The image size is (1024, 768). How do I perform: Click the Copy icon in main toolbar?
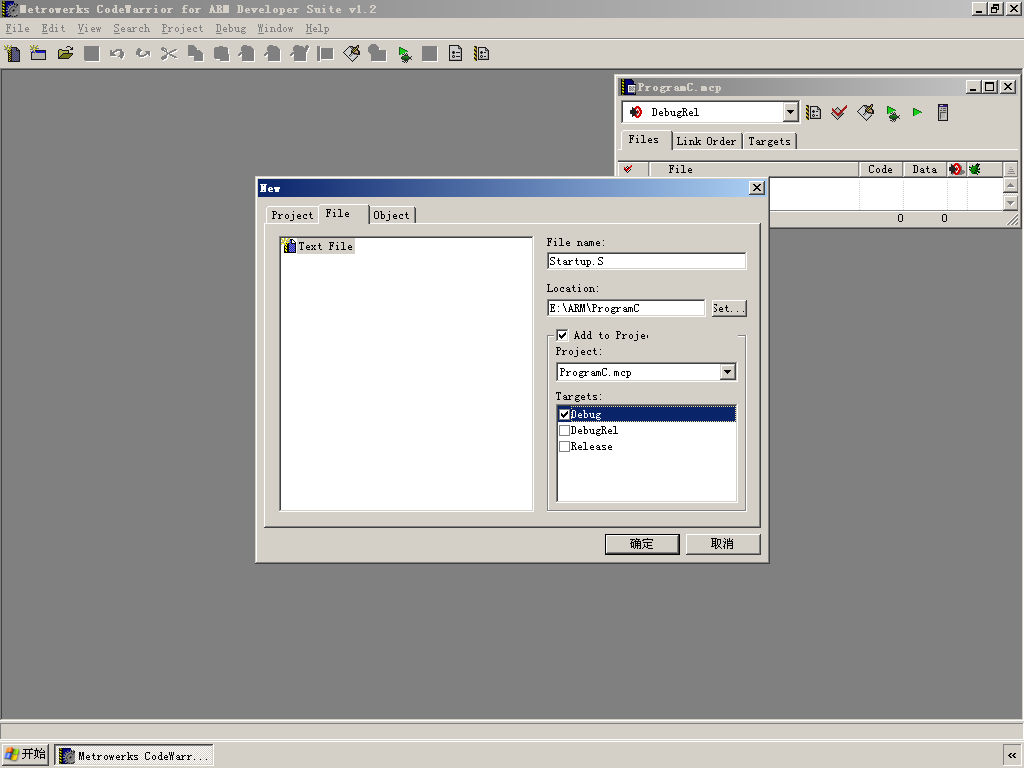(x=195, y=54)
